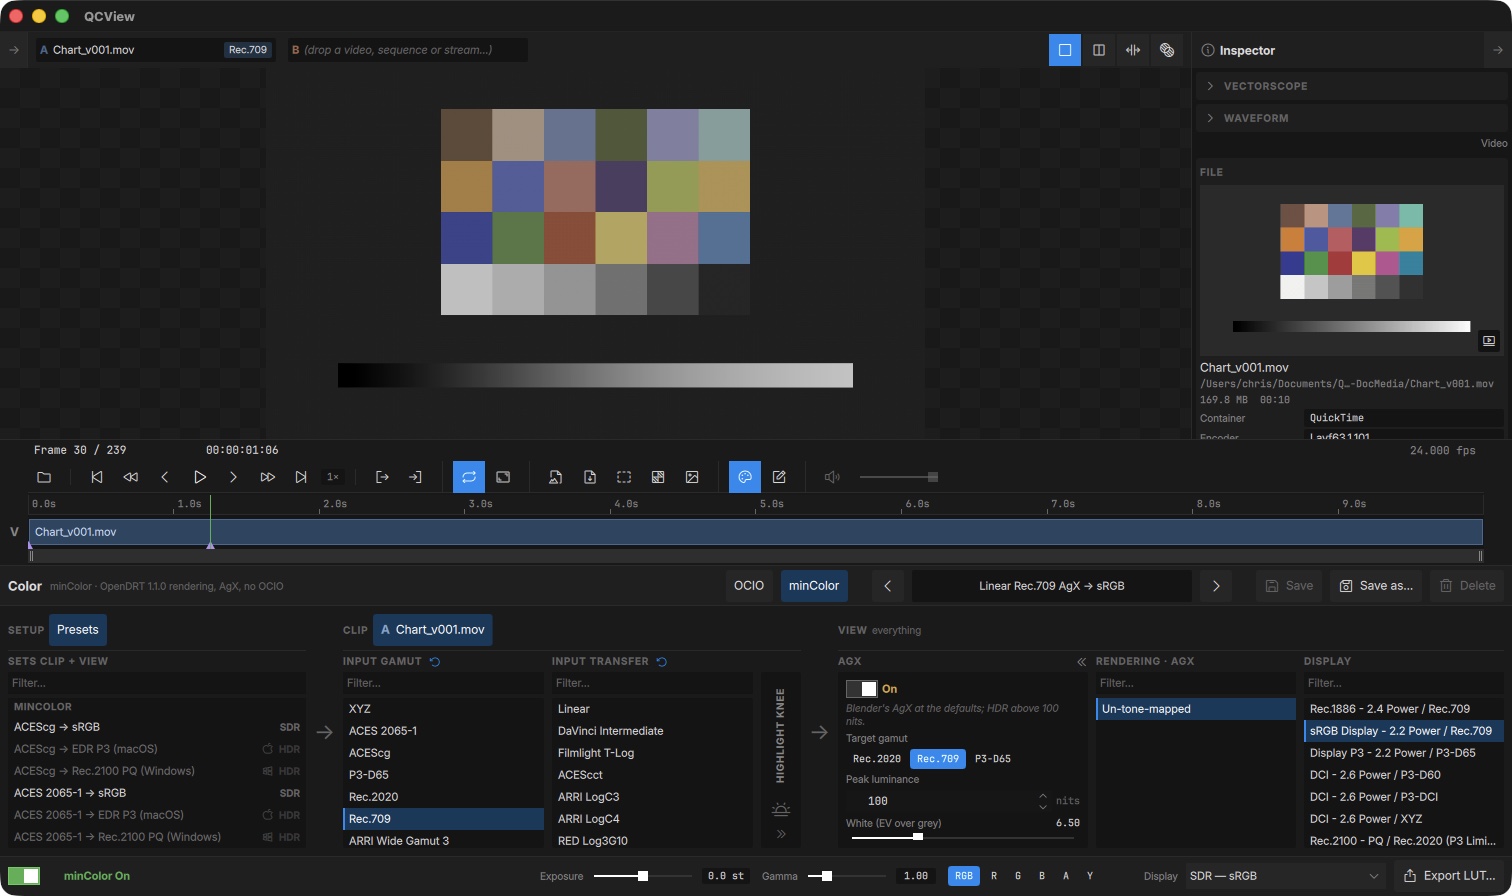Mute audio with the speaker icon
This screenshot has height=896, width=1512.
tap(832, 477)
